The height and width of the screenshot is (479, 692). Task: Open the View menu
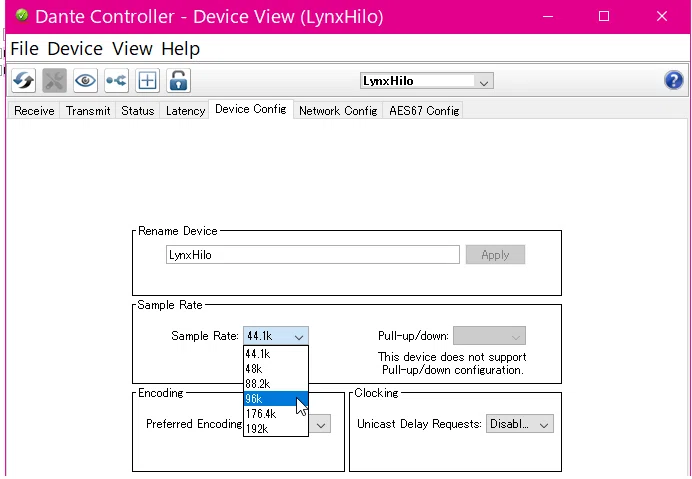(x=132, y=49)
